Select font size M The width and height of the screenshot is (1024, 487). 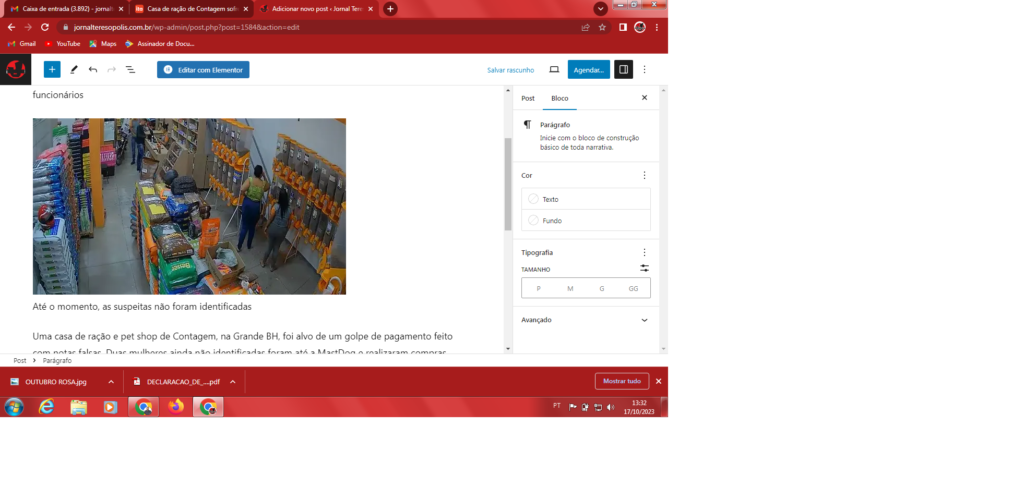570,288
